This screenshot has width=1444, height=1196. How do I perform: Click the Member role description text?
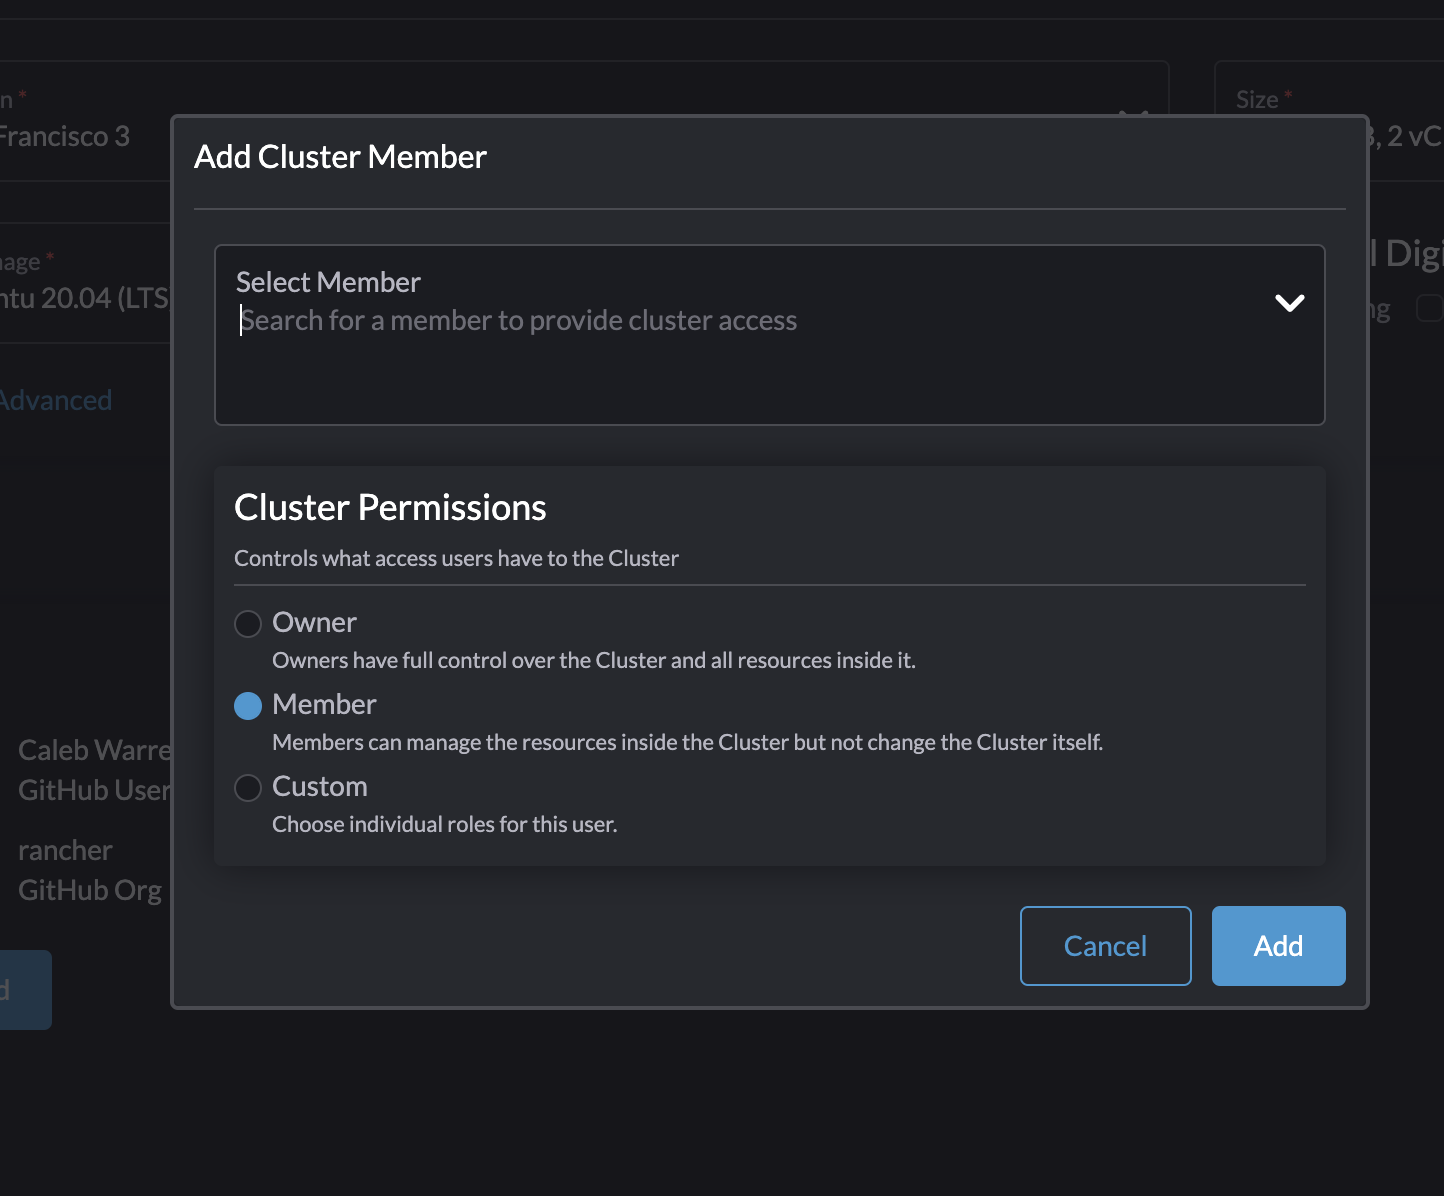[687, 742]
